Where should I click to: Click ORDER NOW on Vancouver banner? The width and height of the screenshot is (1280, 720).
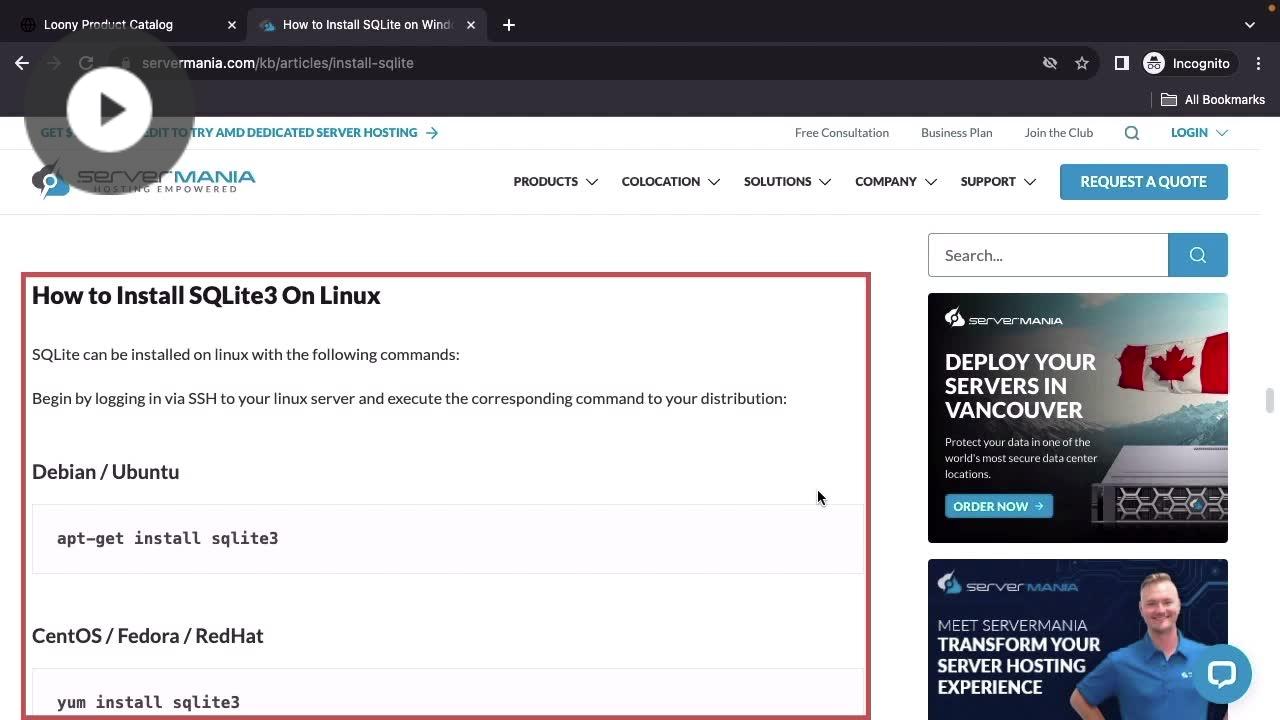pos(997,506)
